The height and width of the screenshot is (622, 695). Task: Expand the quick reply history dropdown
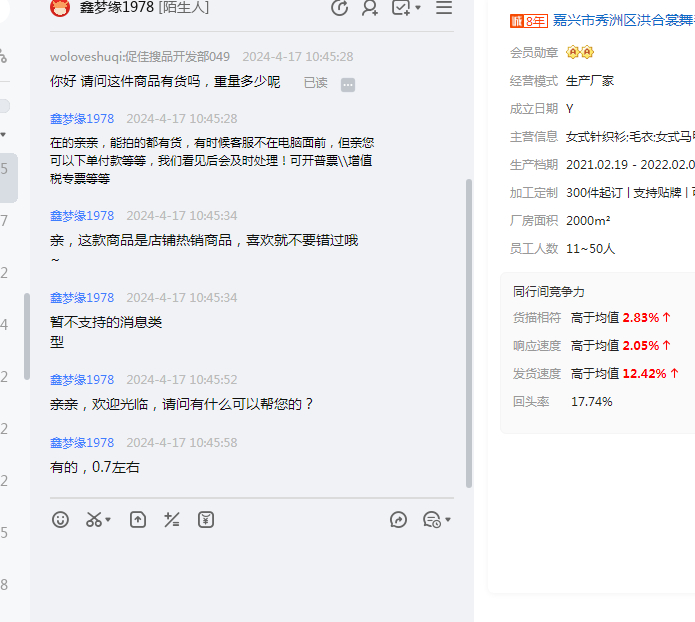click(448, 520)
